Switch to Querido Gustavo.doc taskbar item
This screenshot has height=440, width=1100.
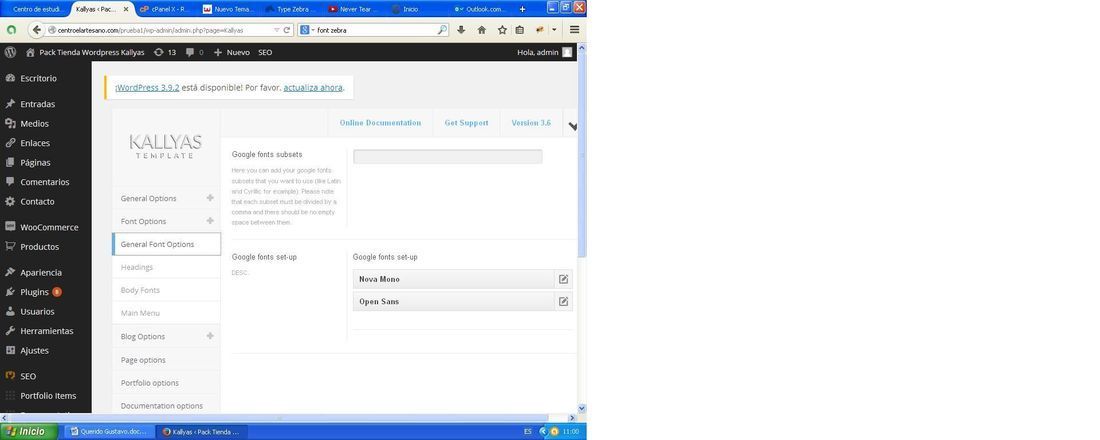[109, 432]
